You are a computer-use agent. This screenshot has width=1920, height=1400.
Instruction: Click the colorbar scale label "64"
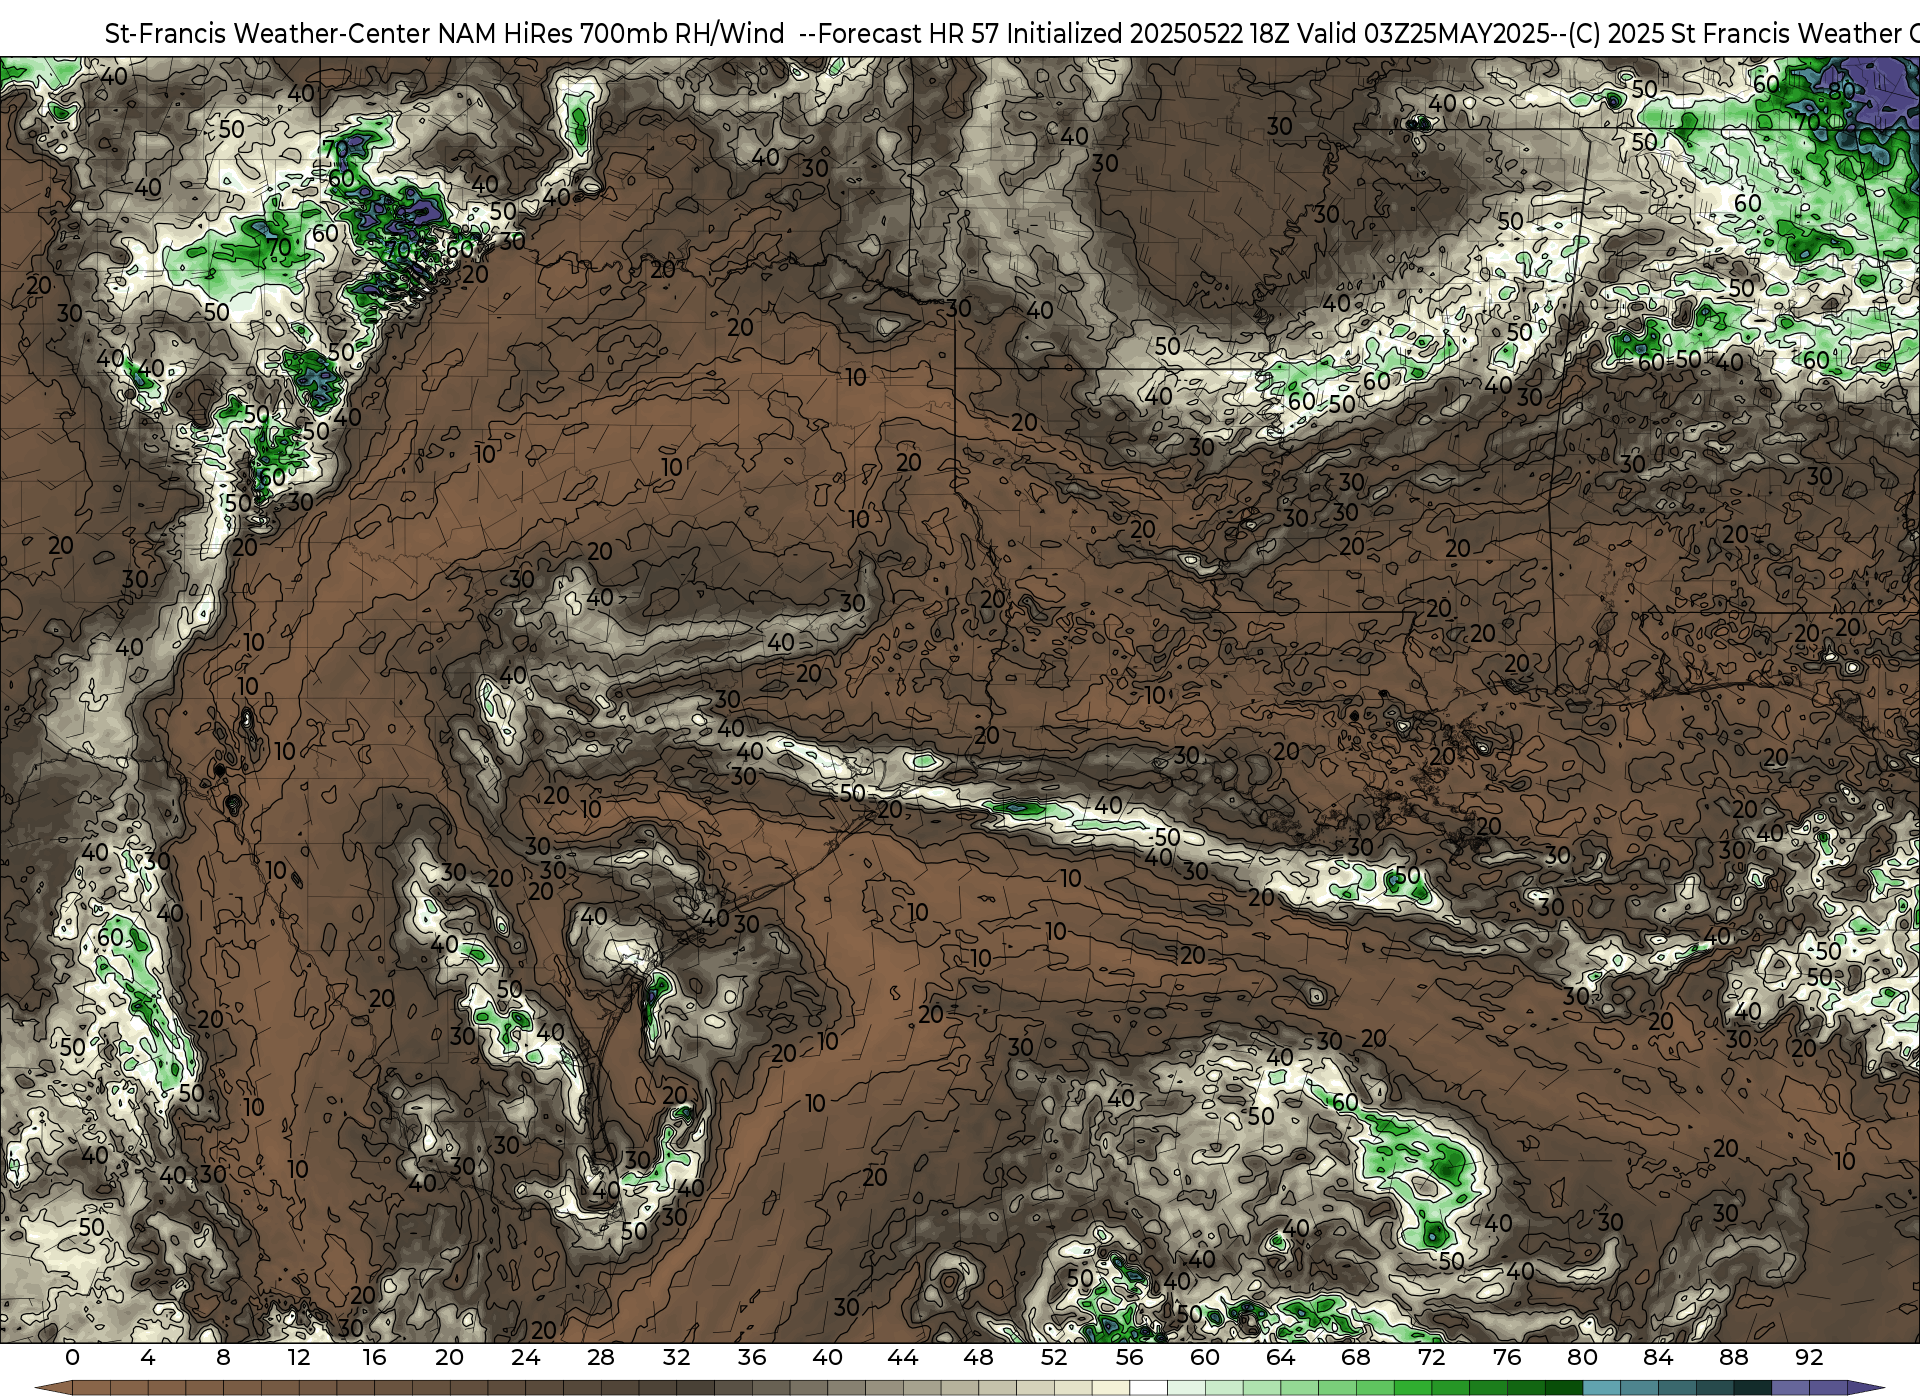(x=1281, y=1357)
